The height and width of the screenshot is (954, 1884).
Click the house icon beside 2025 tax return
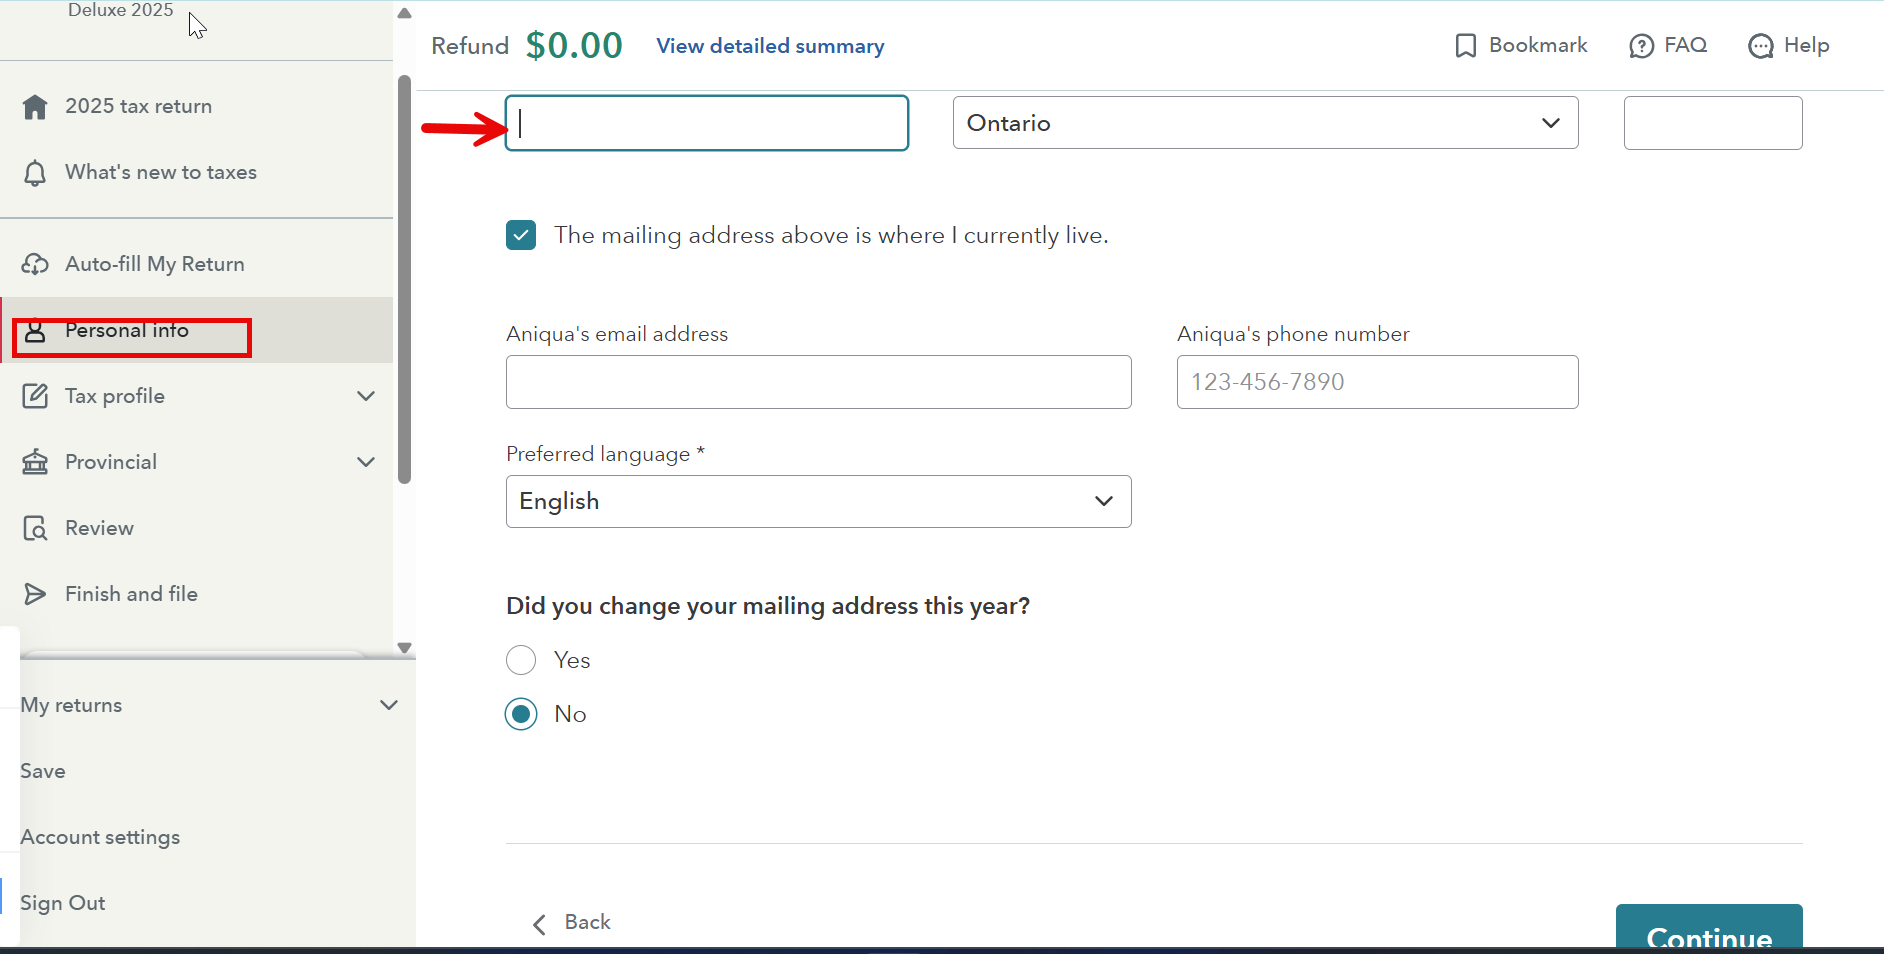click(35, 107)
